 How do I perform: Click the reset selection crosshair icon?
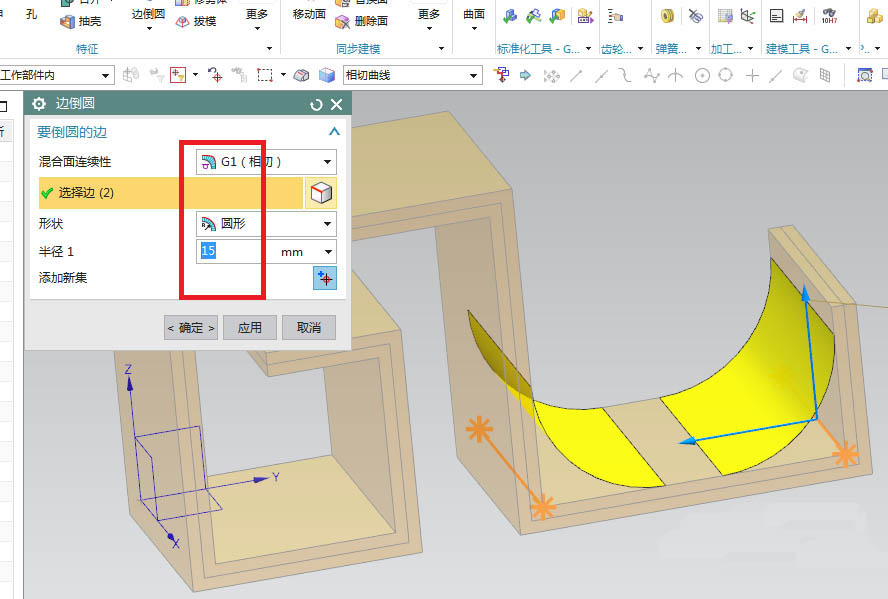tap(215, 74)
